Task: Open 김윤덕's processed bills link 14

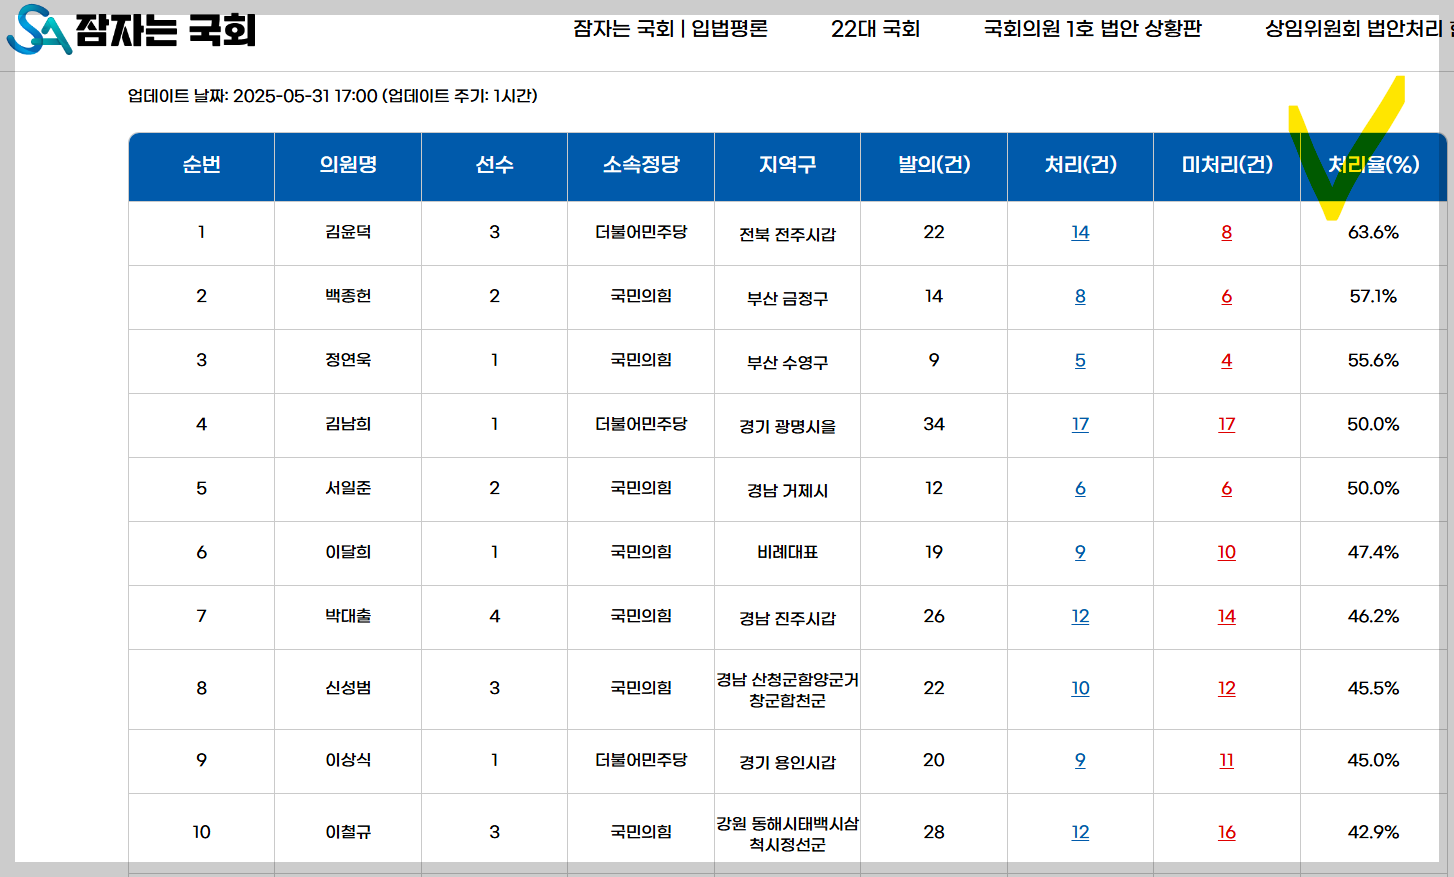Action: 1080,232
